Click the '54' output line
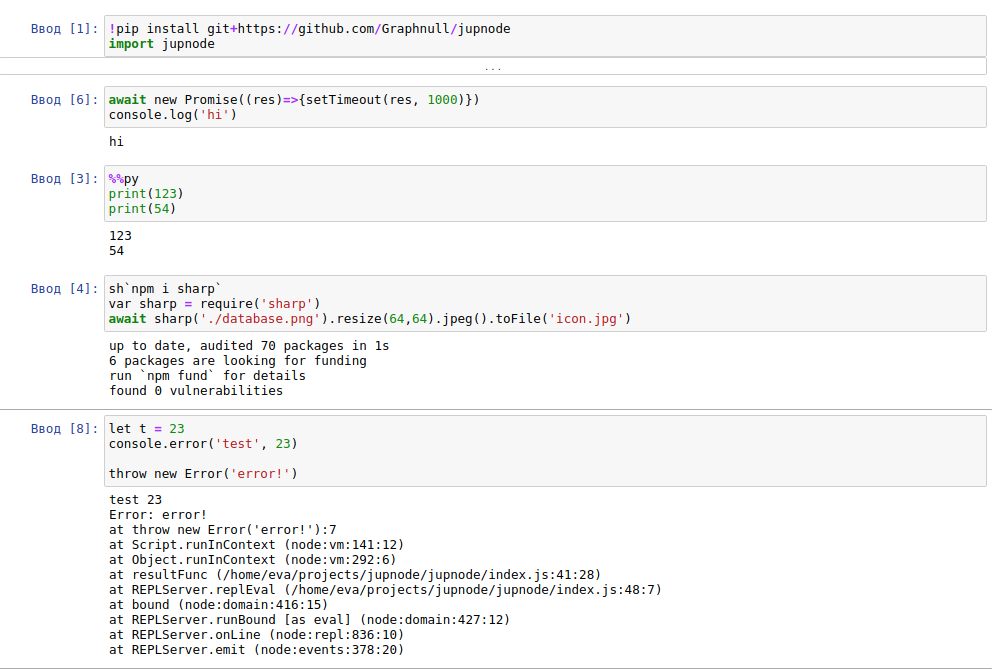This screenshot has height=669, width=992. [x=116, y=251]
